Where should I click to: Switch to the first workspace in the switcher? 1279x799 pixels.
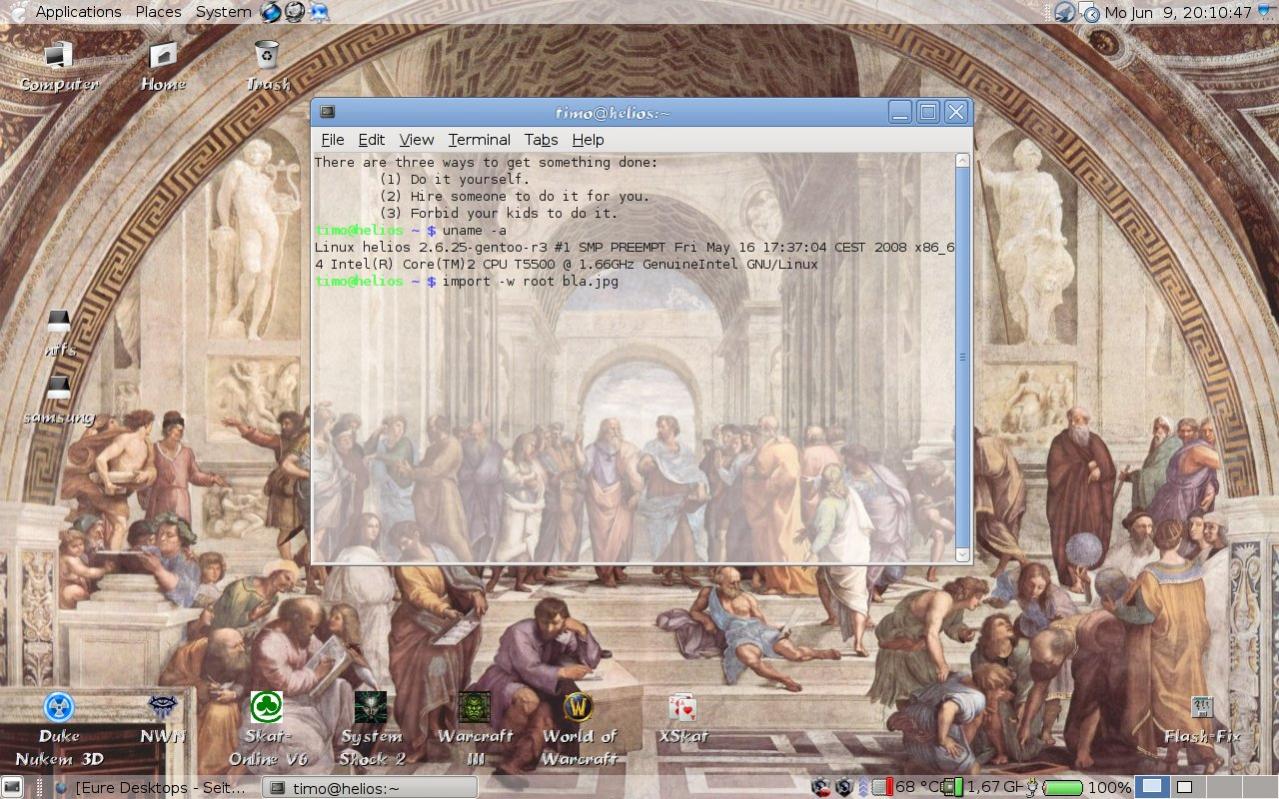(1153, 787)
